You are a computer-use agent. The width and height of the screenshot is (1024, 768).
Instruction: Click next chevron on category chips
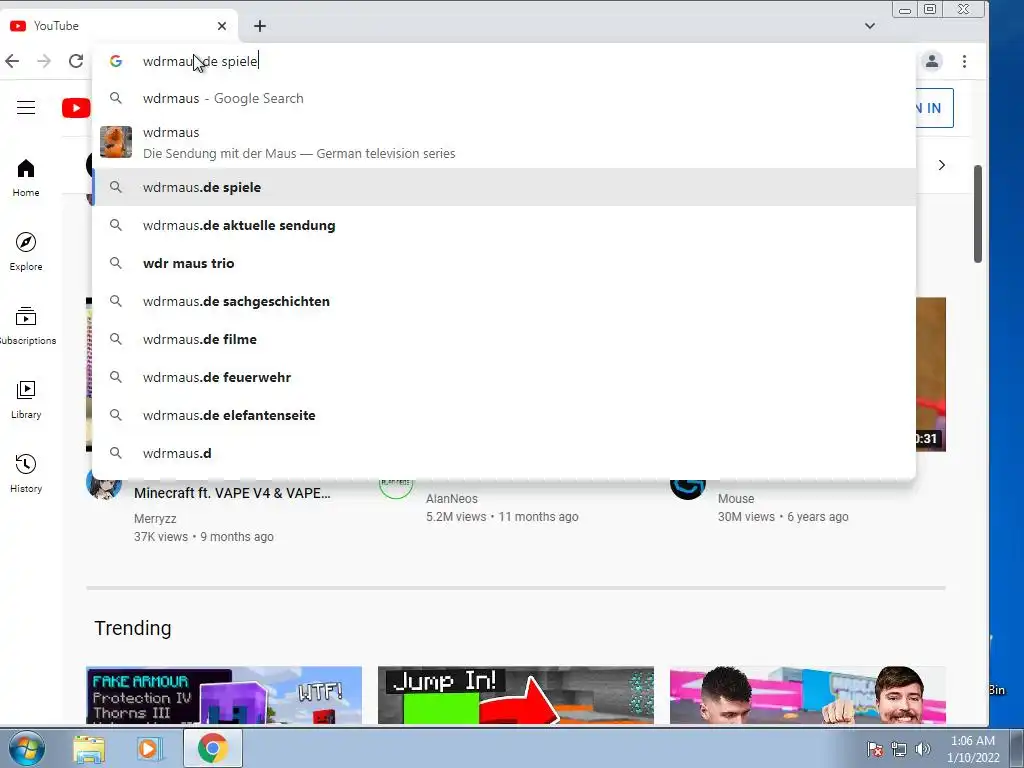coord(942,165)
